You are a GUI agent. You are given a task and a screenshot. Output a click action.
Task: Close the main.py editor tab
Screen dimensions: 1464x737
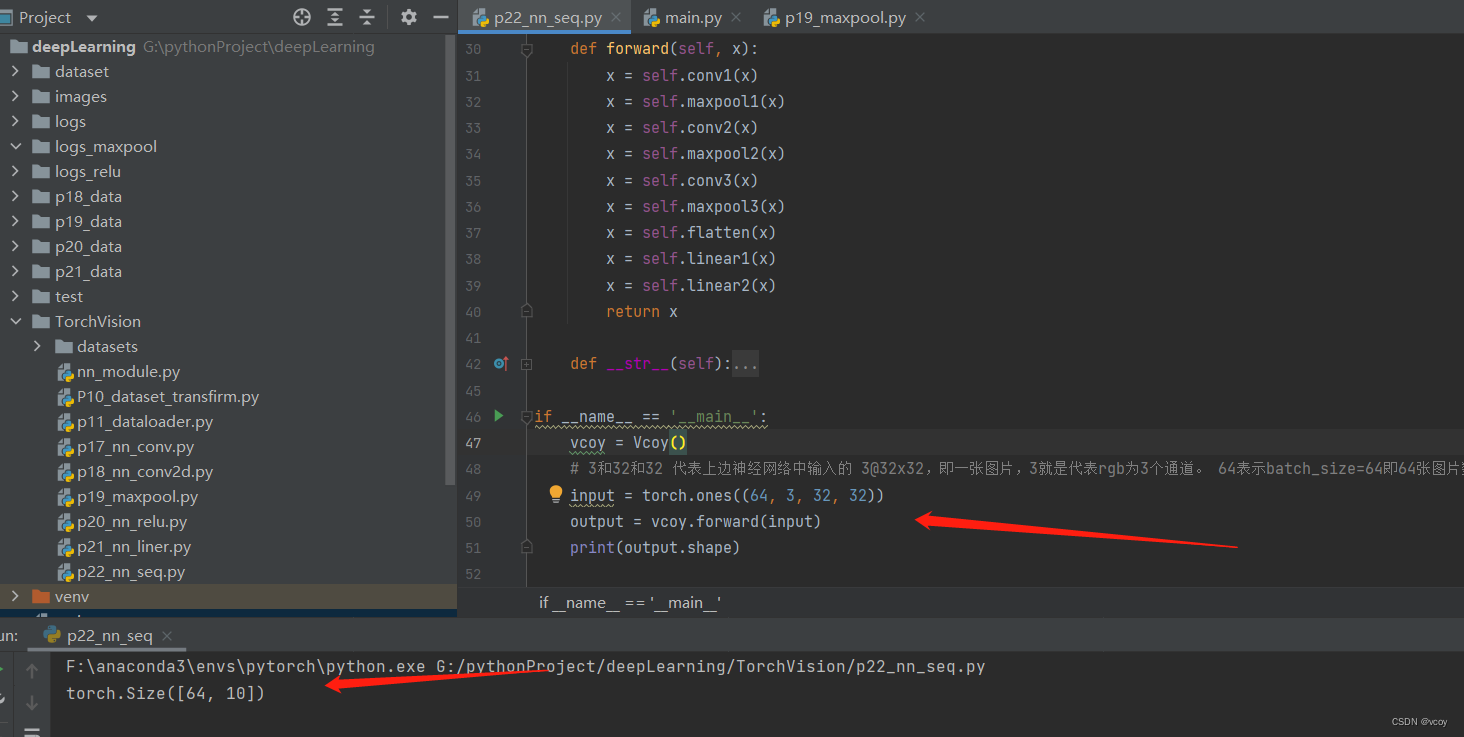click(x=736, y=18)
